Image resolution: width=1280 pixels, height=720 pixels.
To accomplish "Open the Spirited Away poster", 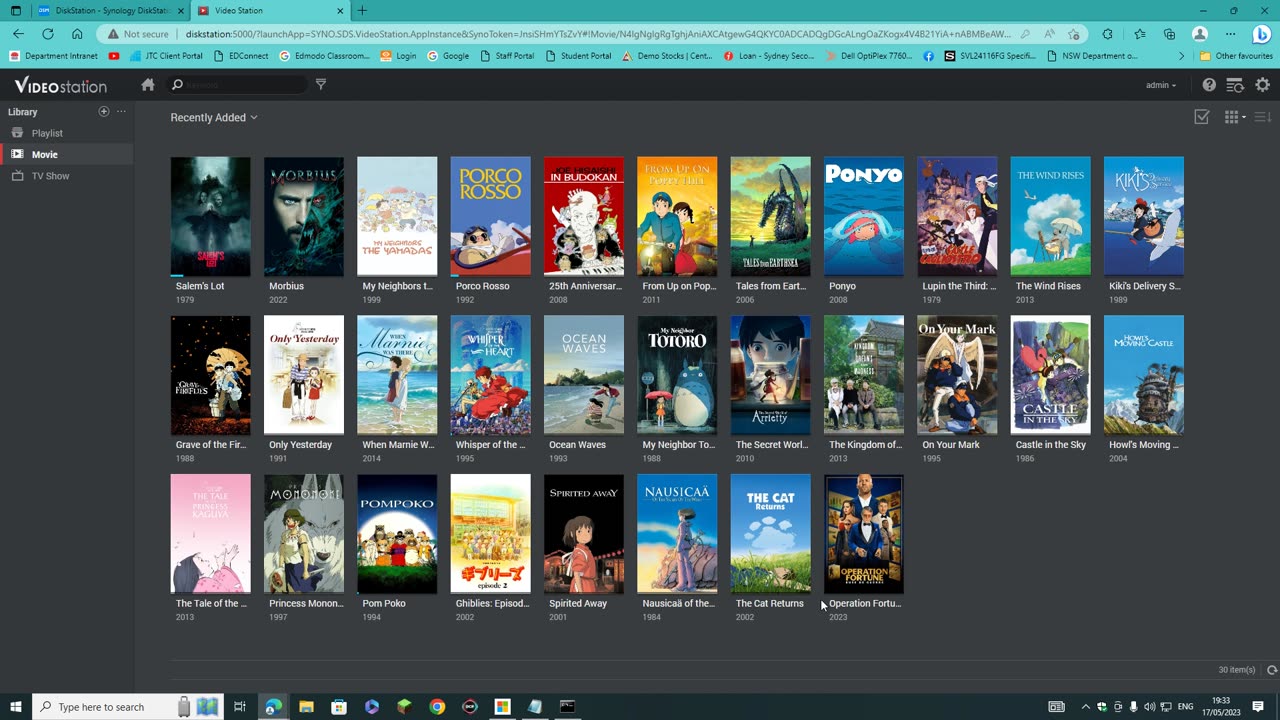I will 583,534.
